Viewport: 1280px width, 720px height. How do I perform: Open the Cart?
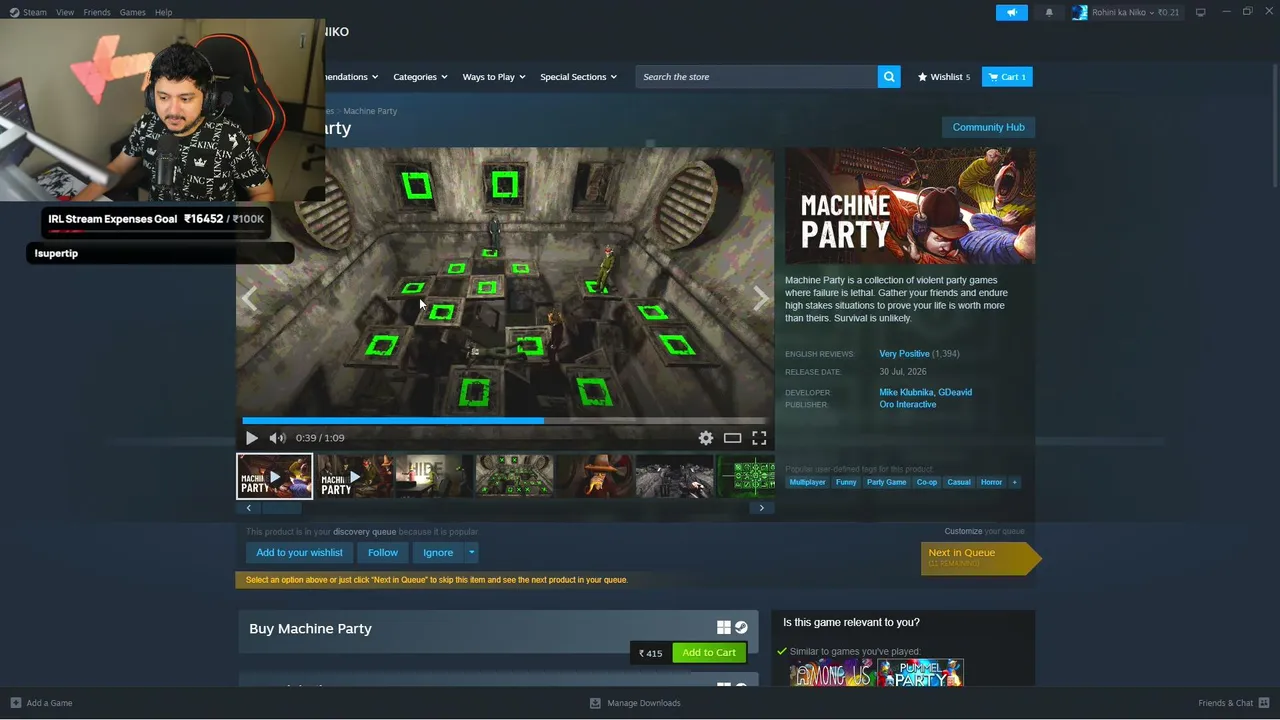click(1007, 77)
